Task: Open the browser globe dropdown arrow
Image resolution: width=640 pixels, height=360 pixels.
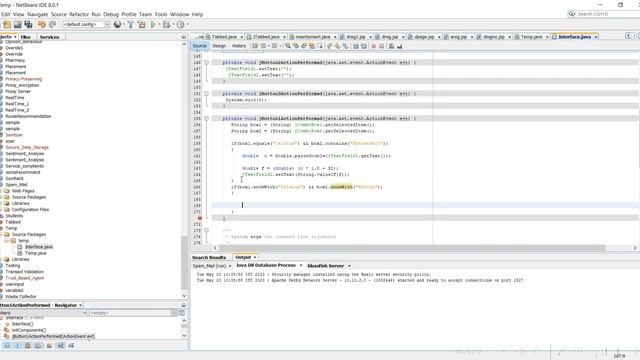Action: (x=124, y=24)
